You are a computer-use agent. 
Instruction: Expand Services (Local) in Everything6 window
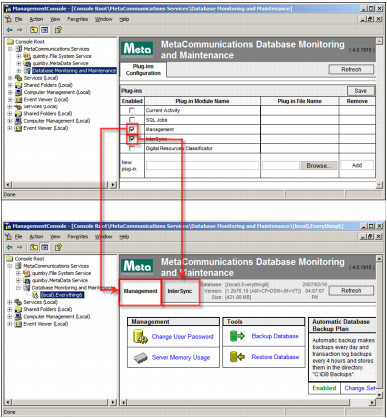10,302
